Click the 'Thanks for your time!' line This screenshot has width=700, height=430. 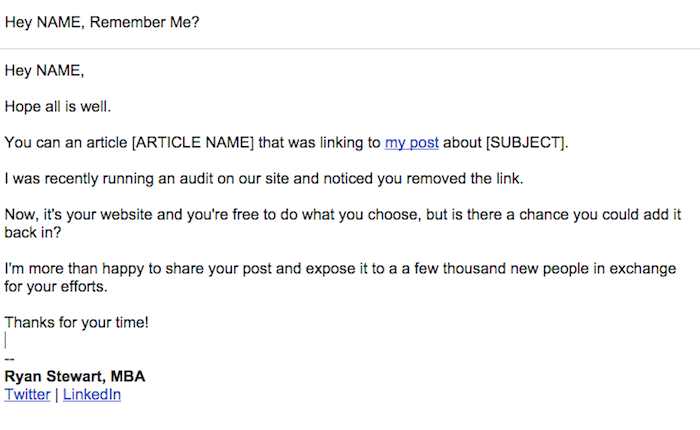tap(76, 322)
